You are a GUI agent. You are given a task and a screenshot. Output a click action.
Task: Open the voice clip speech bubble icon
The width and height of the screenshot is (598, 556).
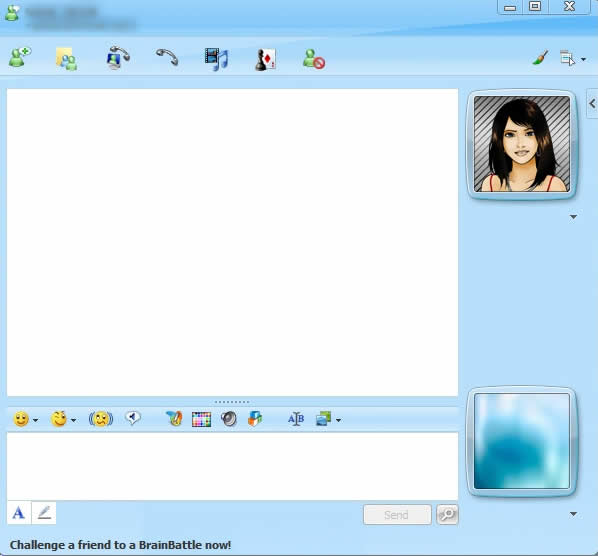point(133,418)
